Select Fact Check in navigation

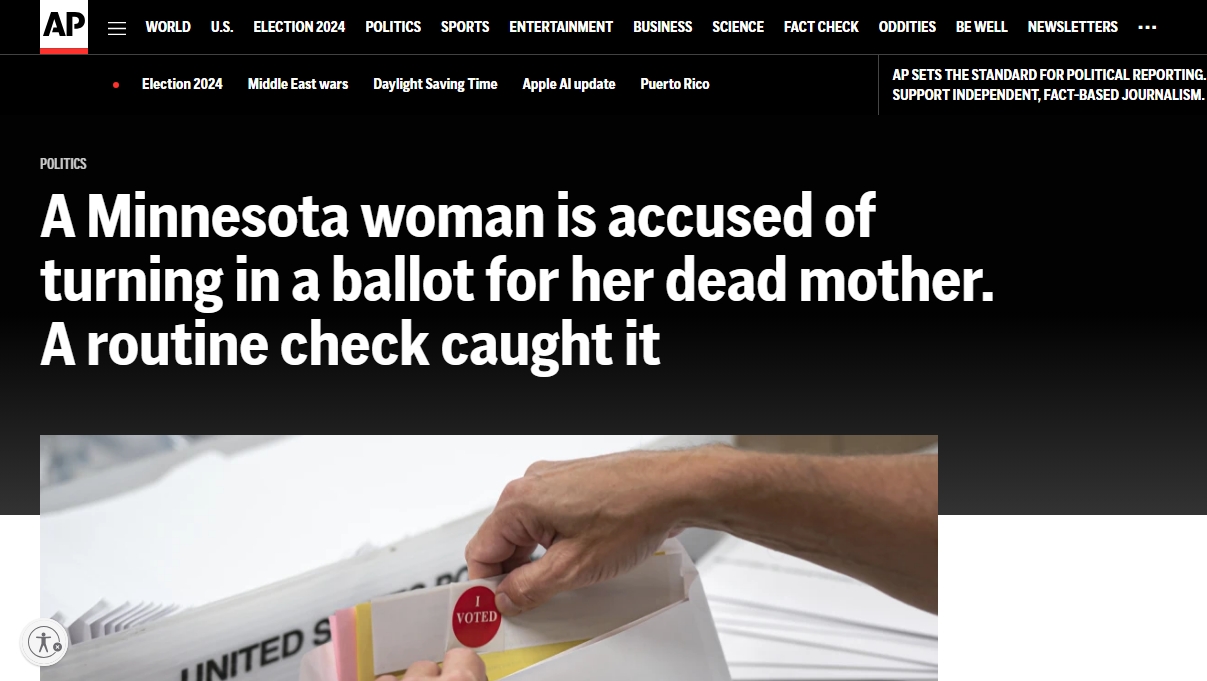coord(821,27)
